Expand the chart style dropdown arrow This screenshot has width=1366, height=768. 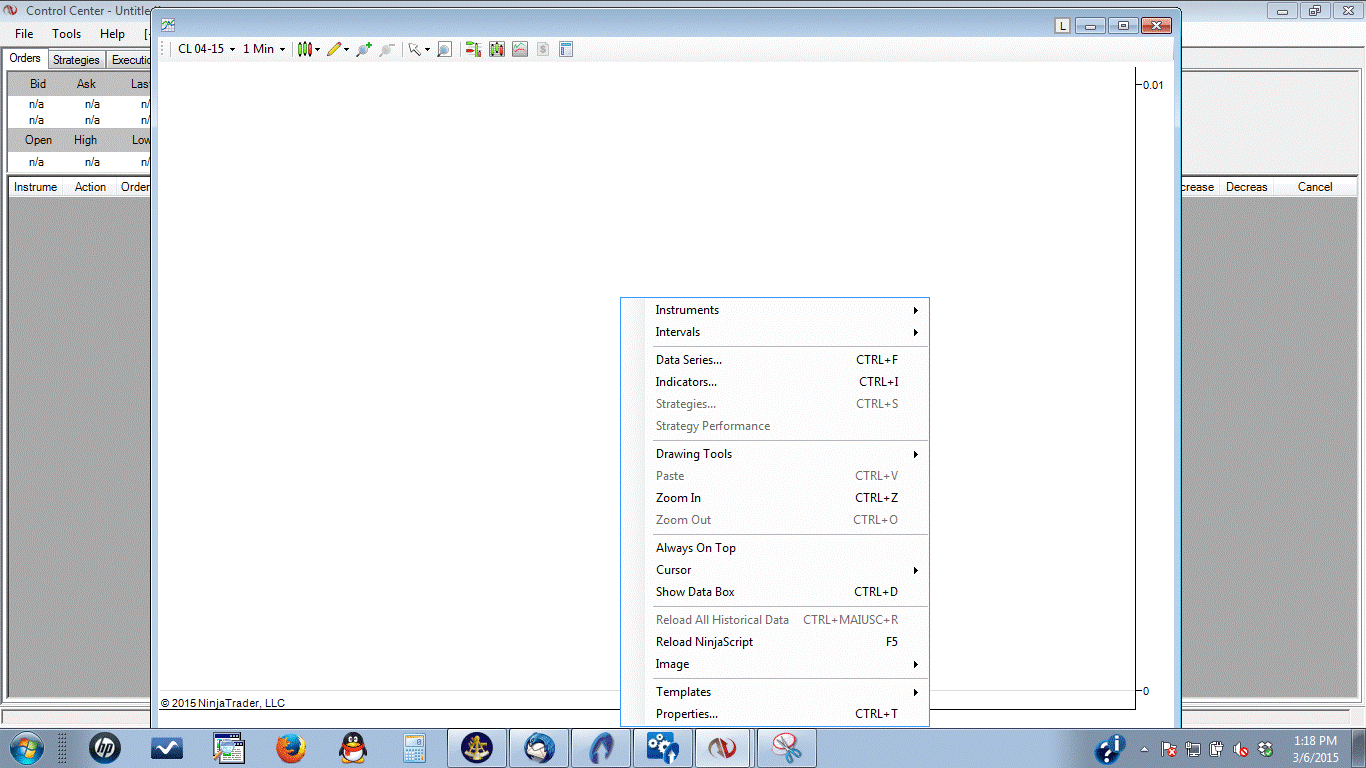point(318,49)
